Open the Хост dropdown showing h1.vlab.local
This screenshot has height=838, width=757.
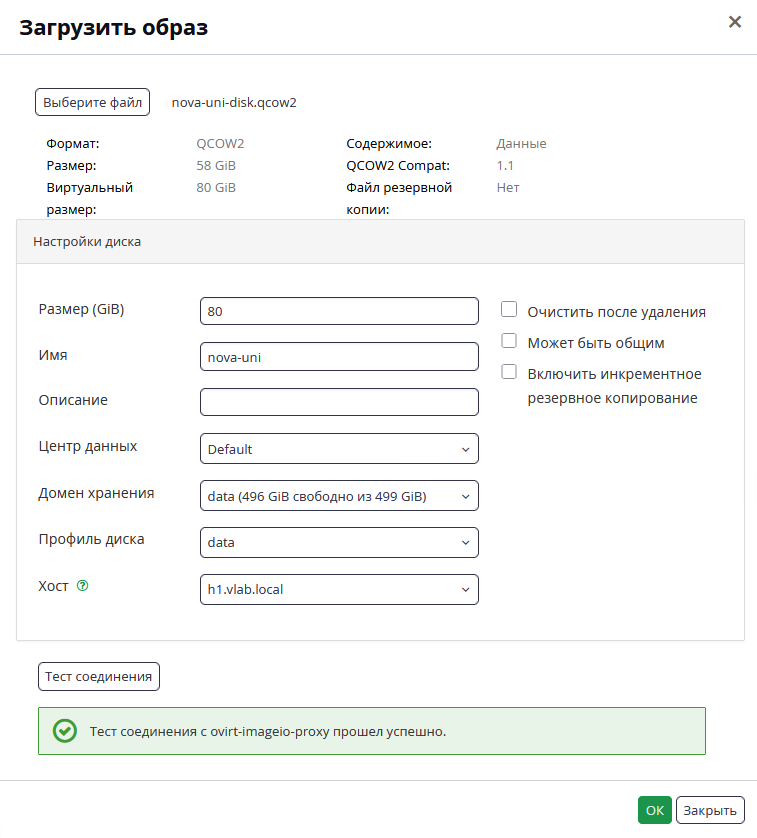339,589
